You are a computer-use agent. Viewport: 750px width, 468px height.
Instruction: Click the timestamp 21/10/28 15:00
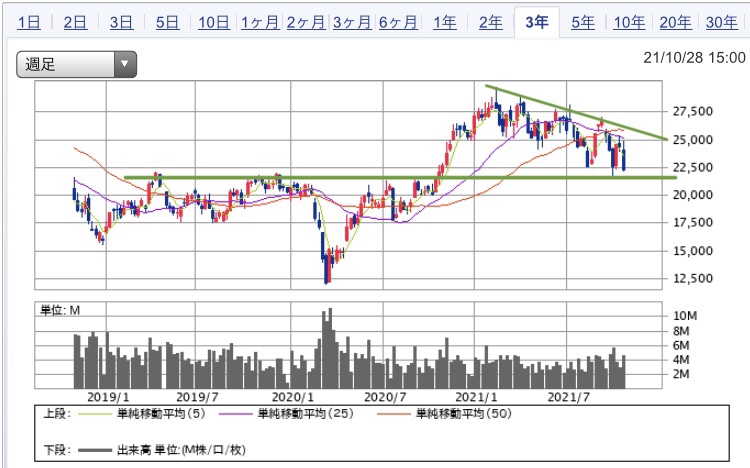point(694,58)
